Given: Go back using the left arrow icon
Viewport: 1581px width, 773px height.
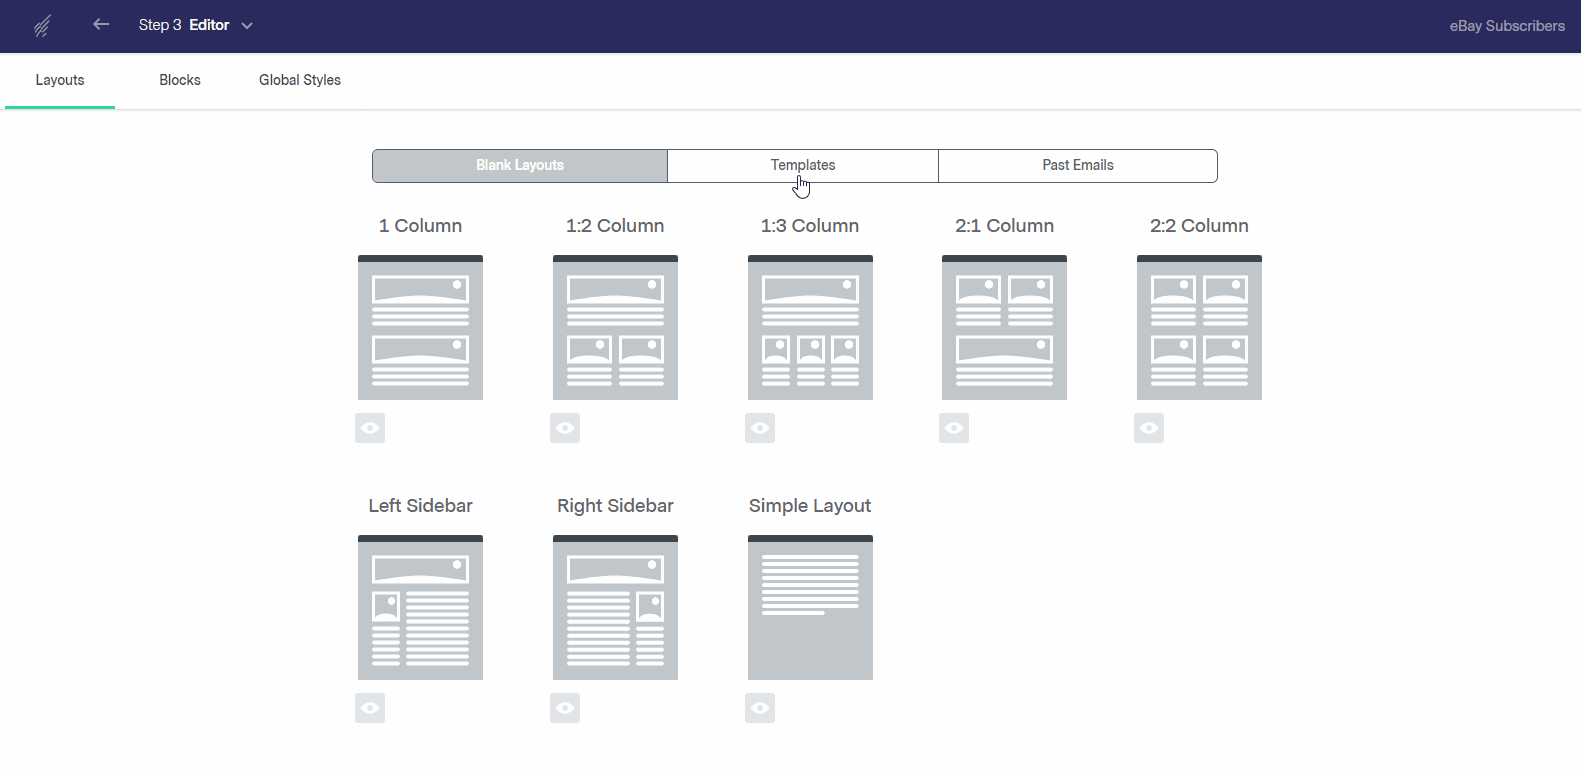Looking at the screenshot, I should tap(101, 24).
